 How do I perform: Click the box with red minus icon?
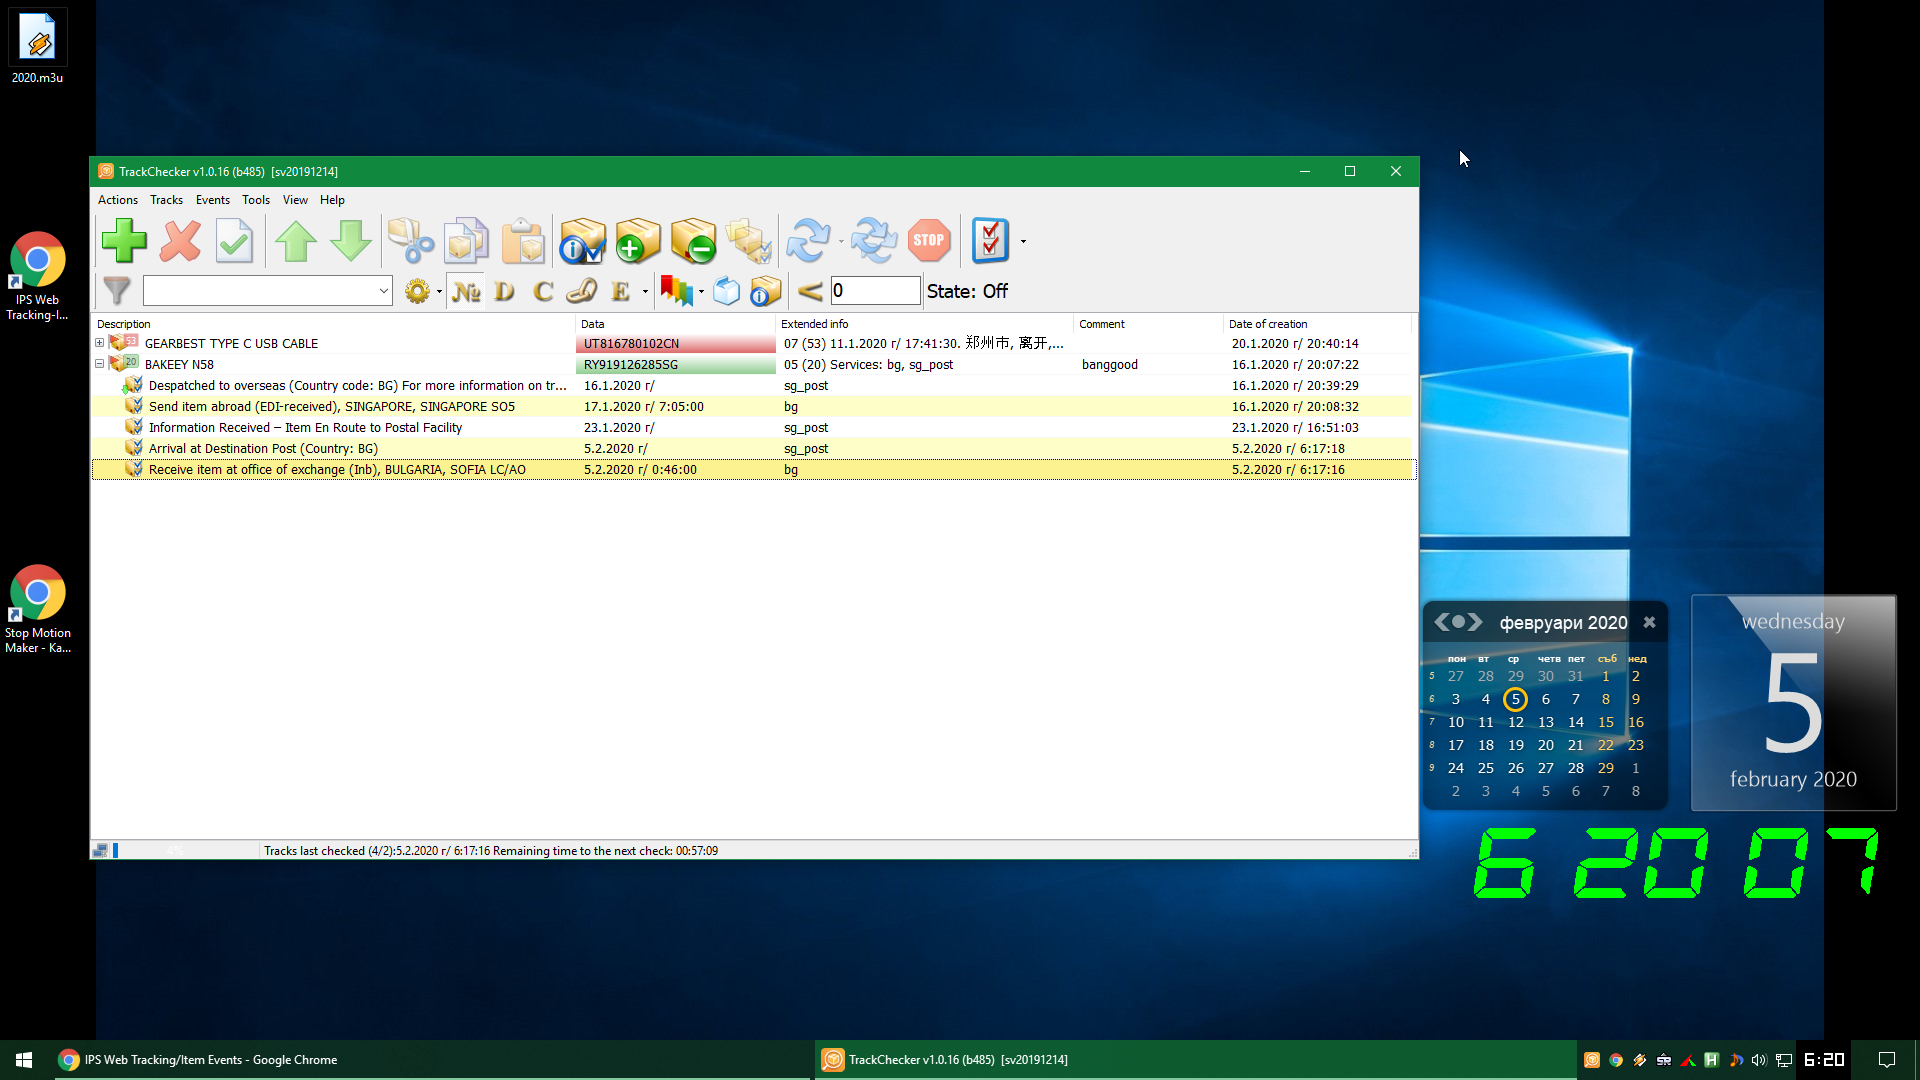point(693,241)
